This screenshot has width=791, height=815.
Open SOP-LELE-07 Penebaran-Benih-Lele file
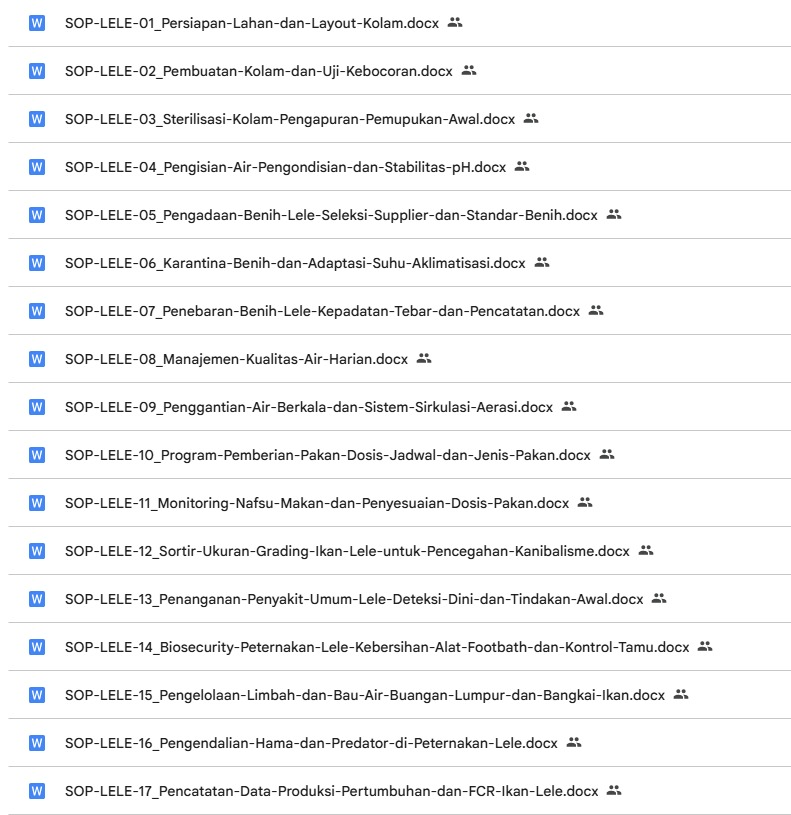click(x=322, y=311)
